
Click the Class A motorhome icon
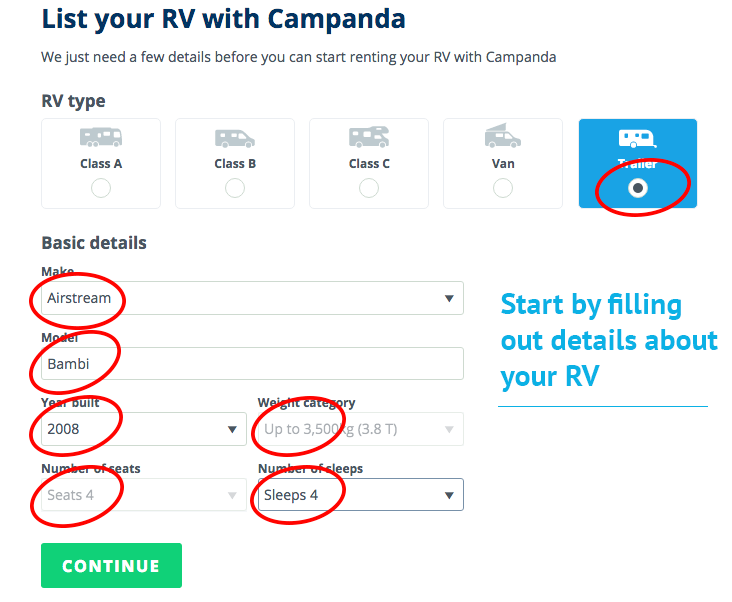pos(101,137)
